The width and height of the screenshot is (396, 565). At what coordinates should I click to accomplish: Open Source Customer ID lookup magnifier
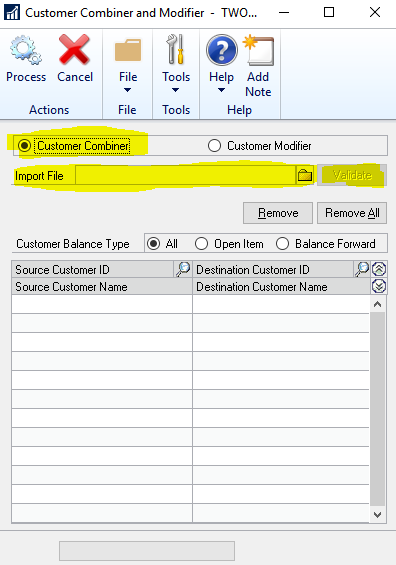[183, 269]
